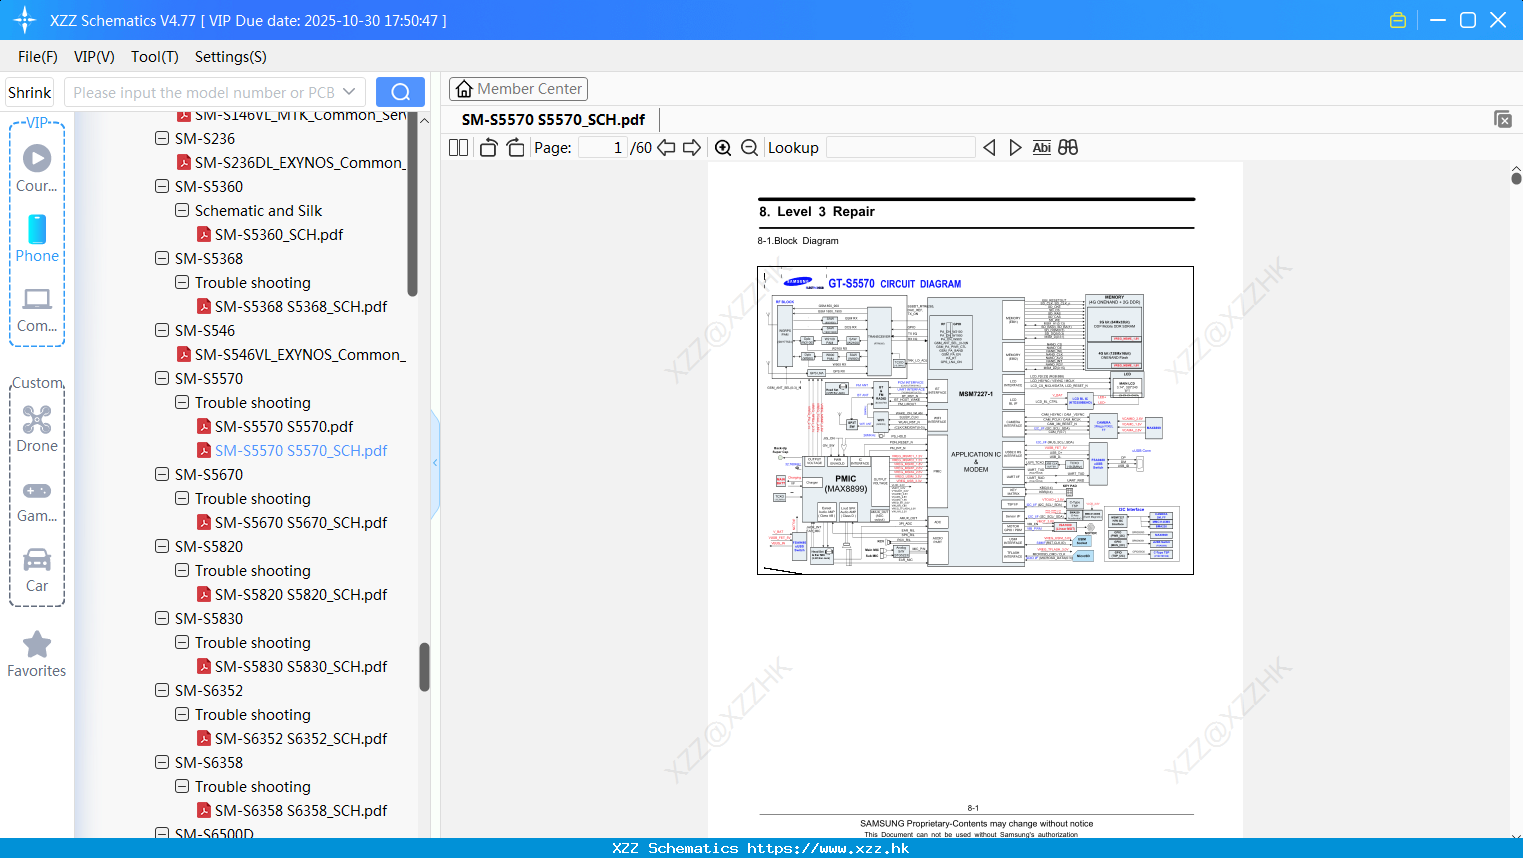
Task: Find previous lookup match
Action: pyautogui.click(x=989, y=148)
